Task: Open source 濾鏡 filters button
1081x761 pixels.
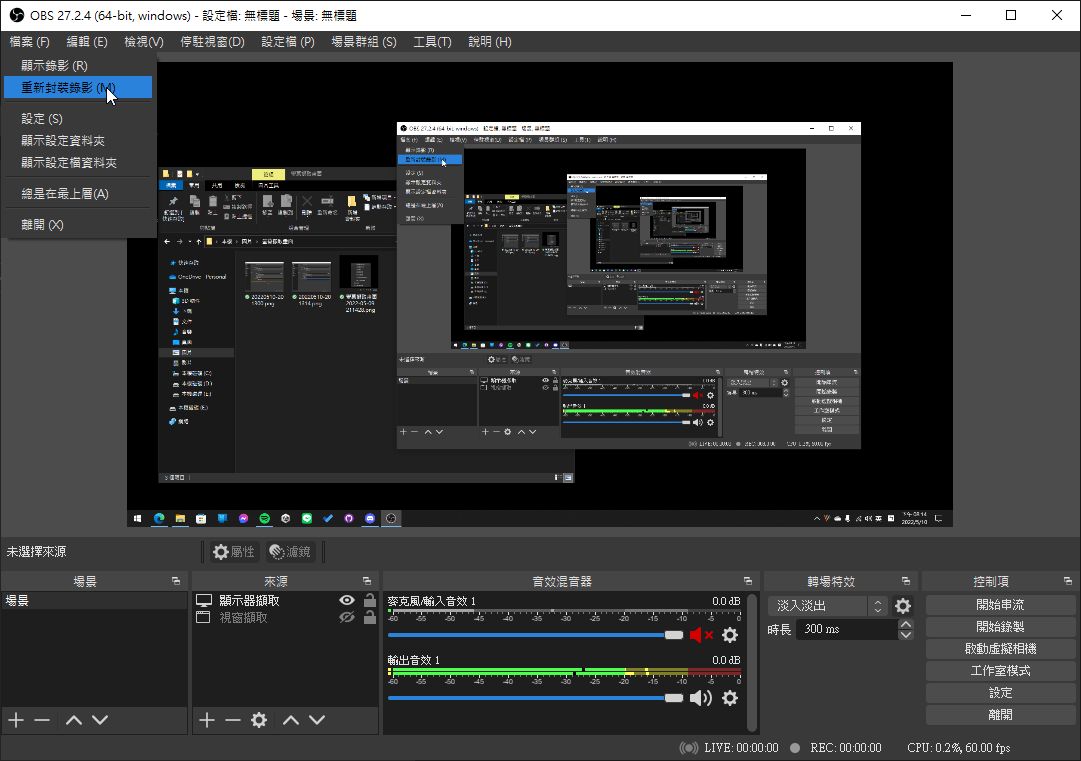Action: click(290, 551)
